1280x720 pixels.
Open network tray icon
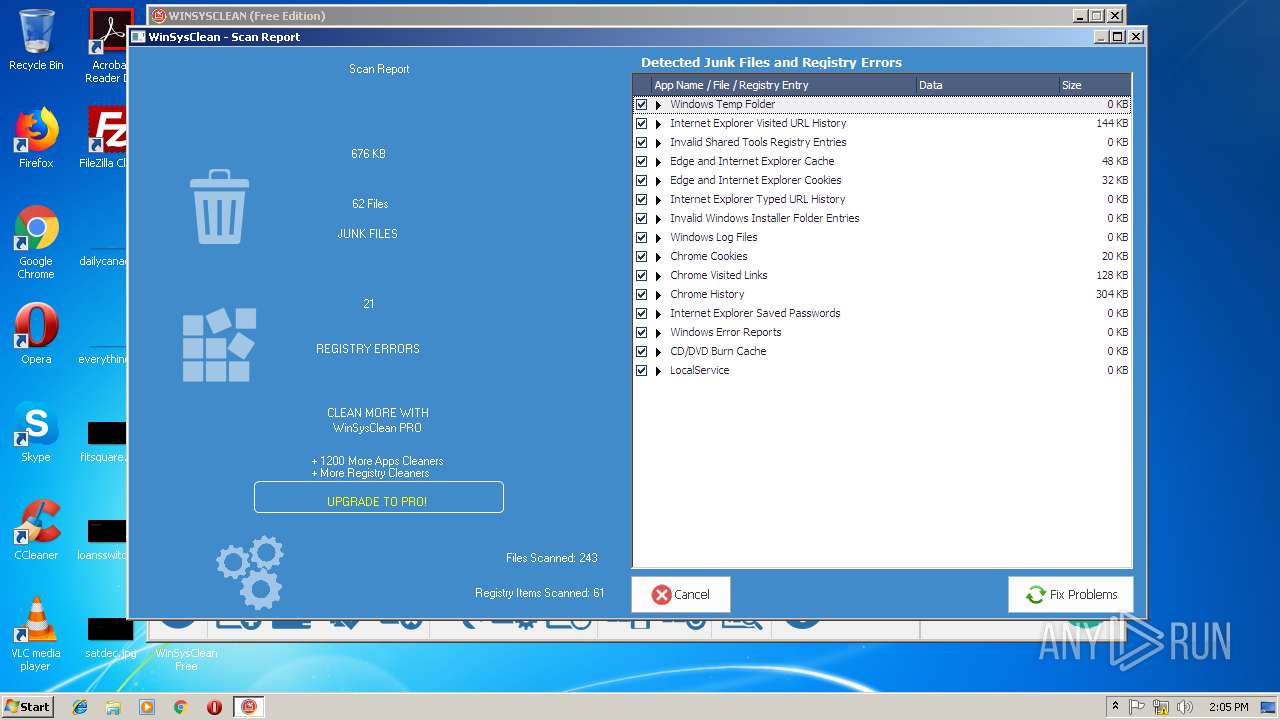point(1161,706)
